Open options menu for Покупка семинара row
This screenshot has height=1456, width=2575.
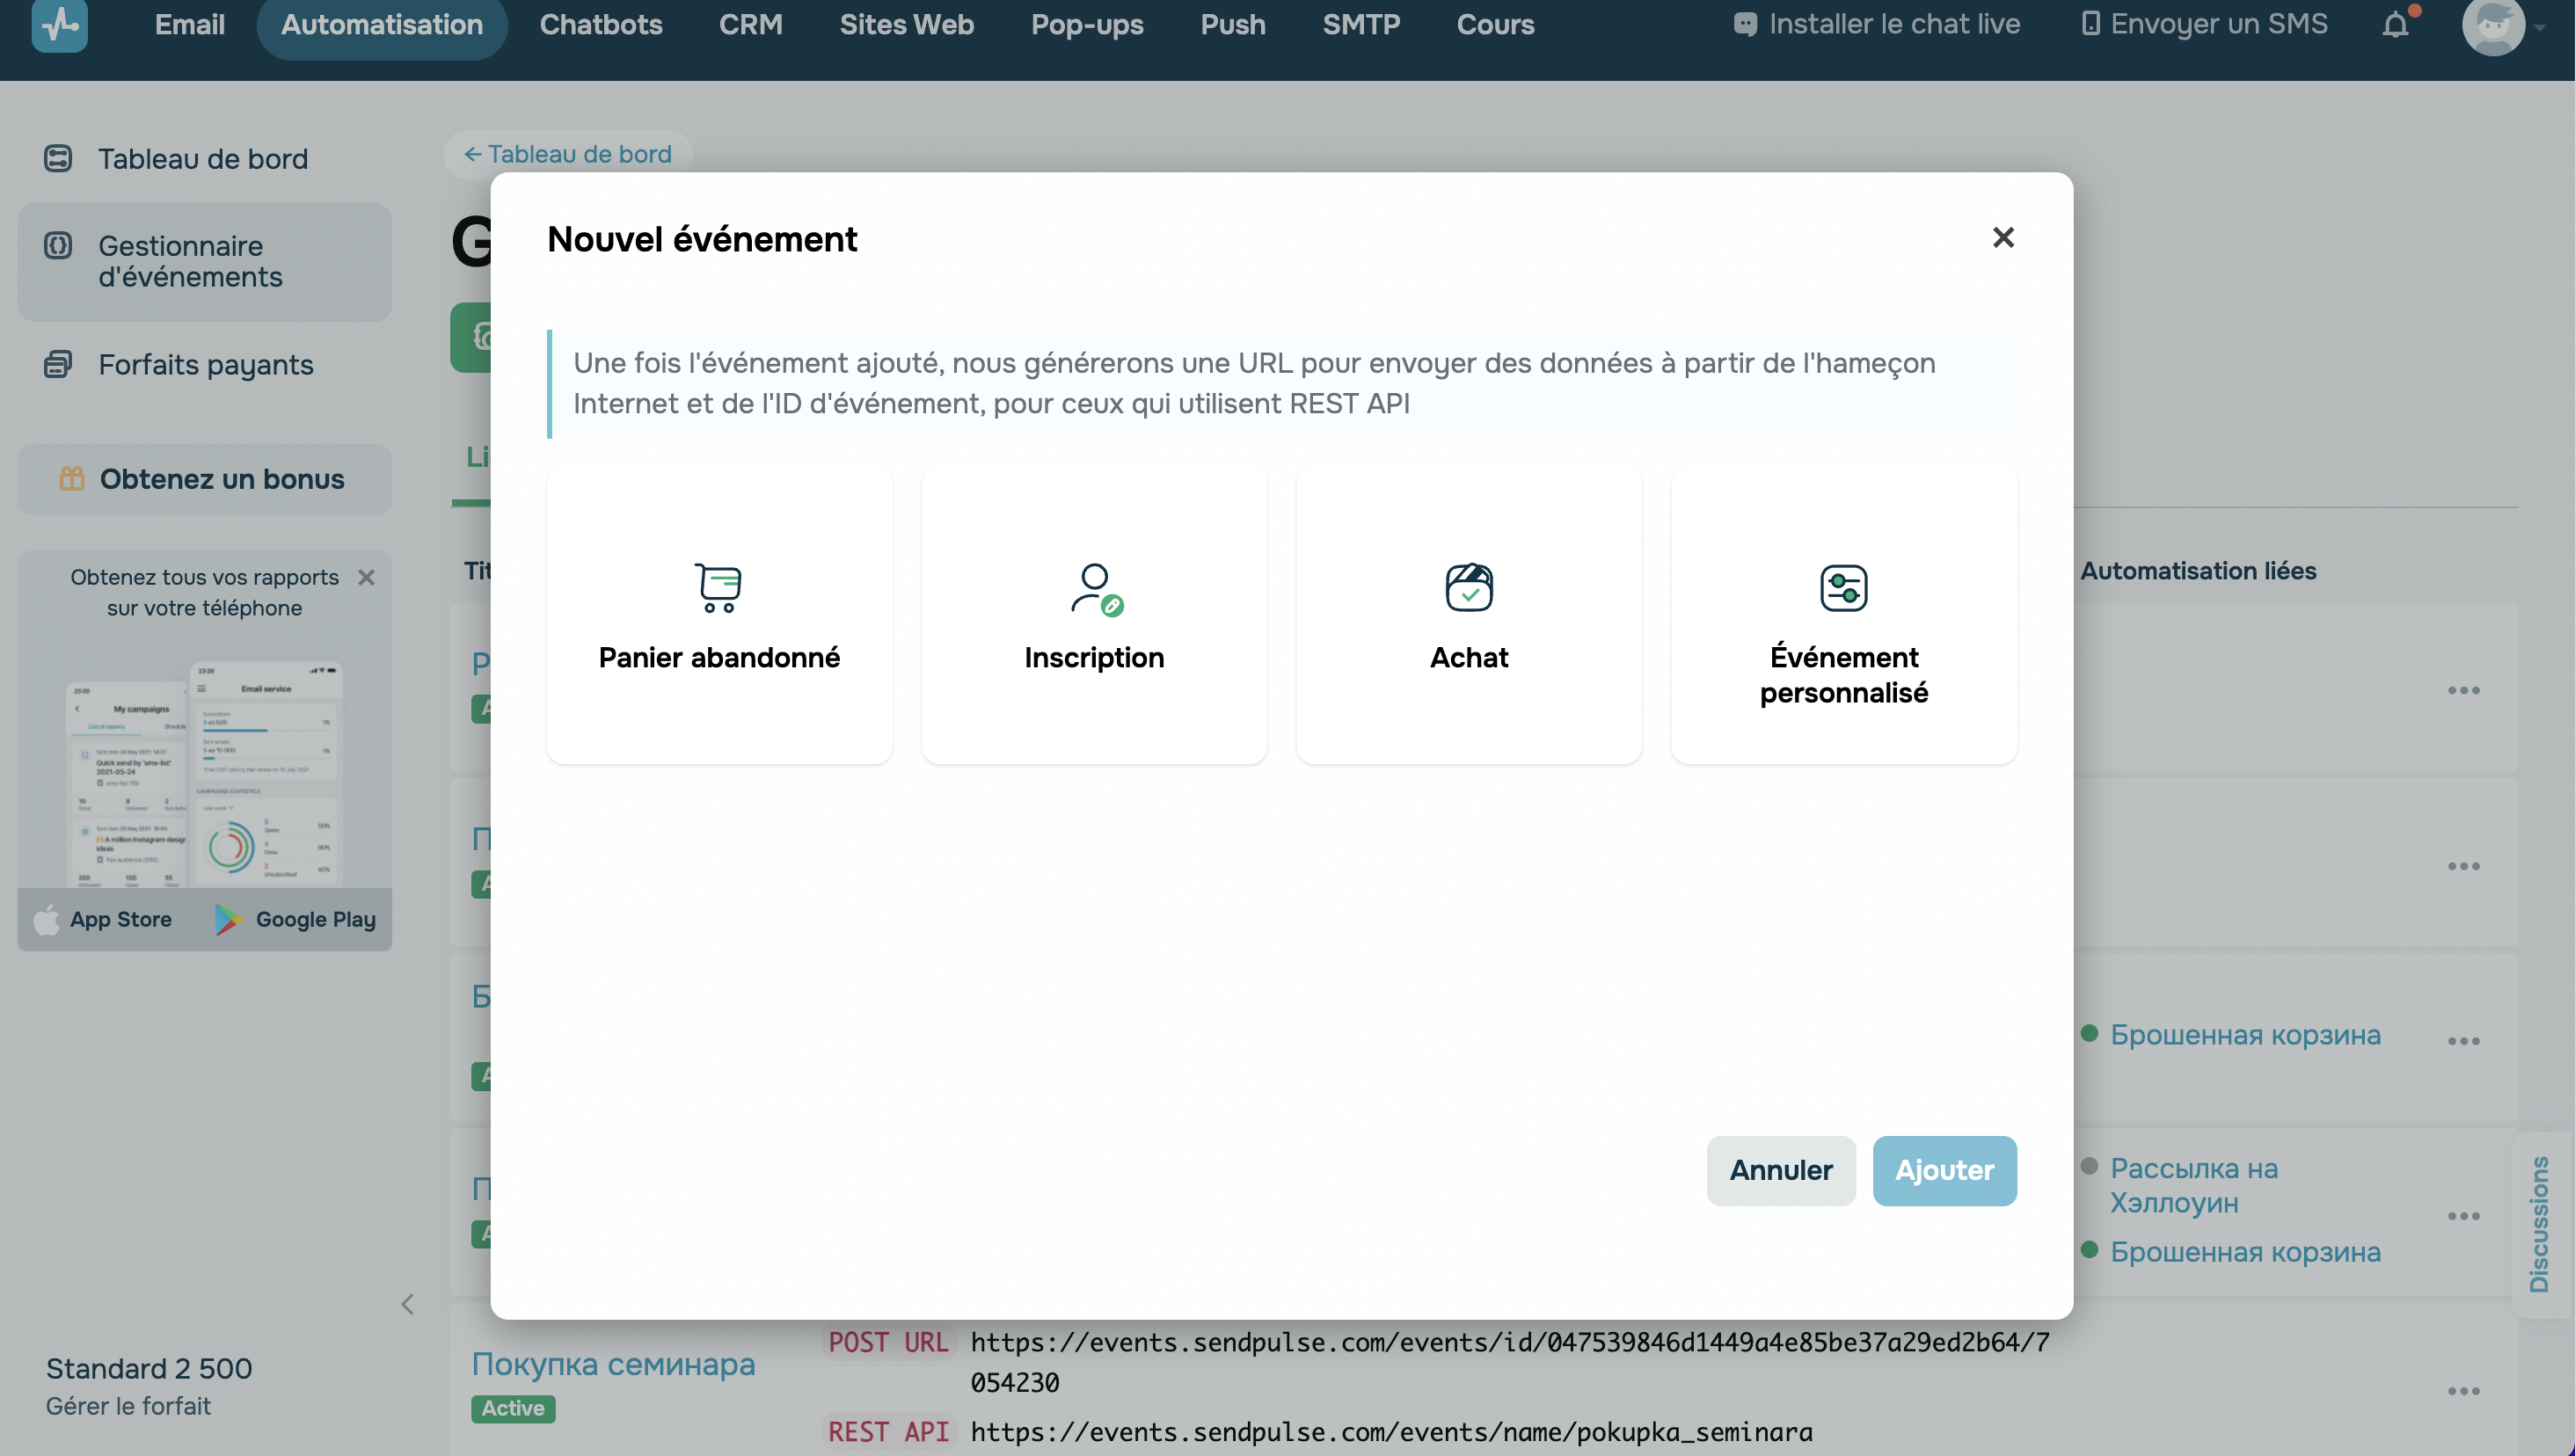coord(2463,1391)
